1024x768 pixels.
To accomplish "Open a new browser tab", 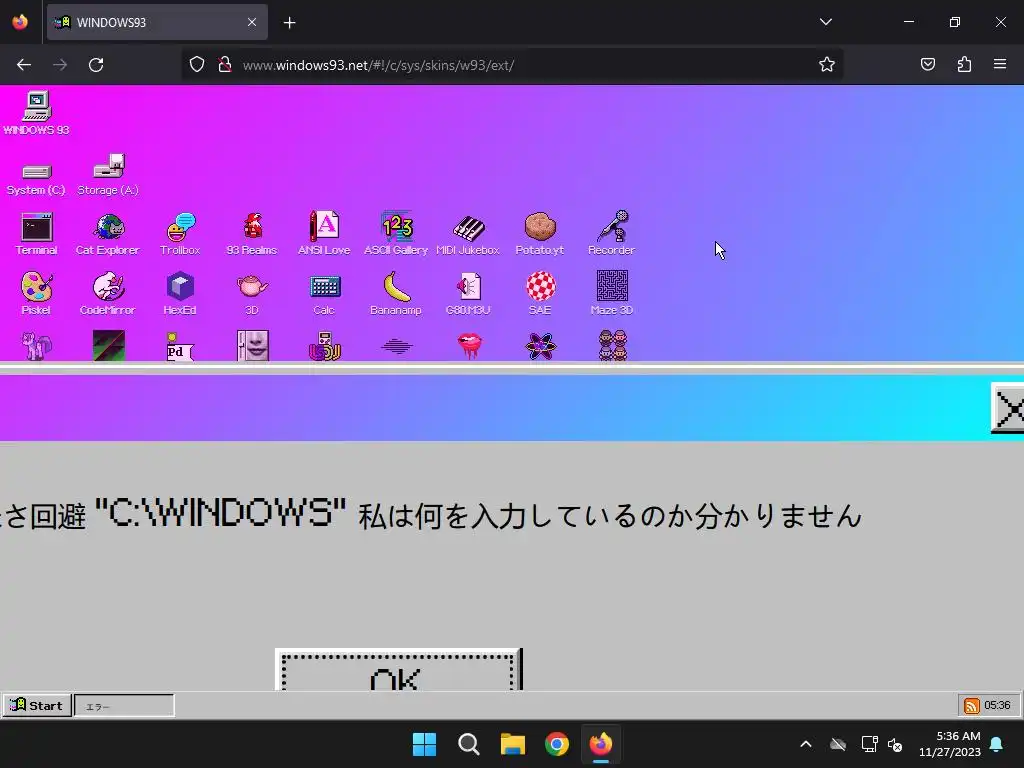I will pos(289,23).
